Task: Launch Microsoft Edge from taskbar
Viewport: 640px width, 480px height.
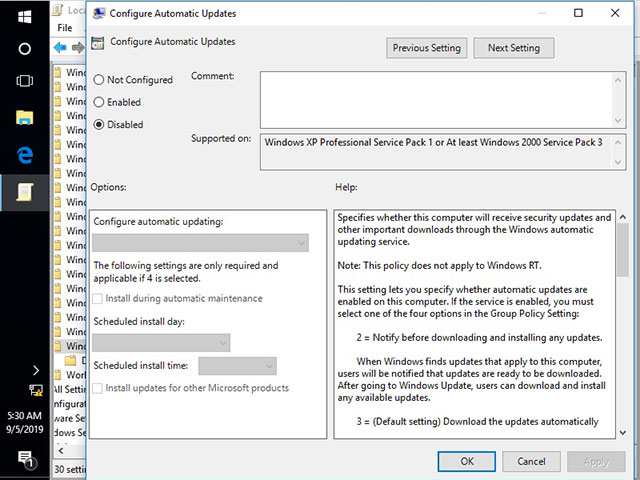Action: click(x=24, y=155)
